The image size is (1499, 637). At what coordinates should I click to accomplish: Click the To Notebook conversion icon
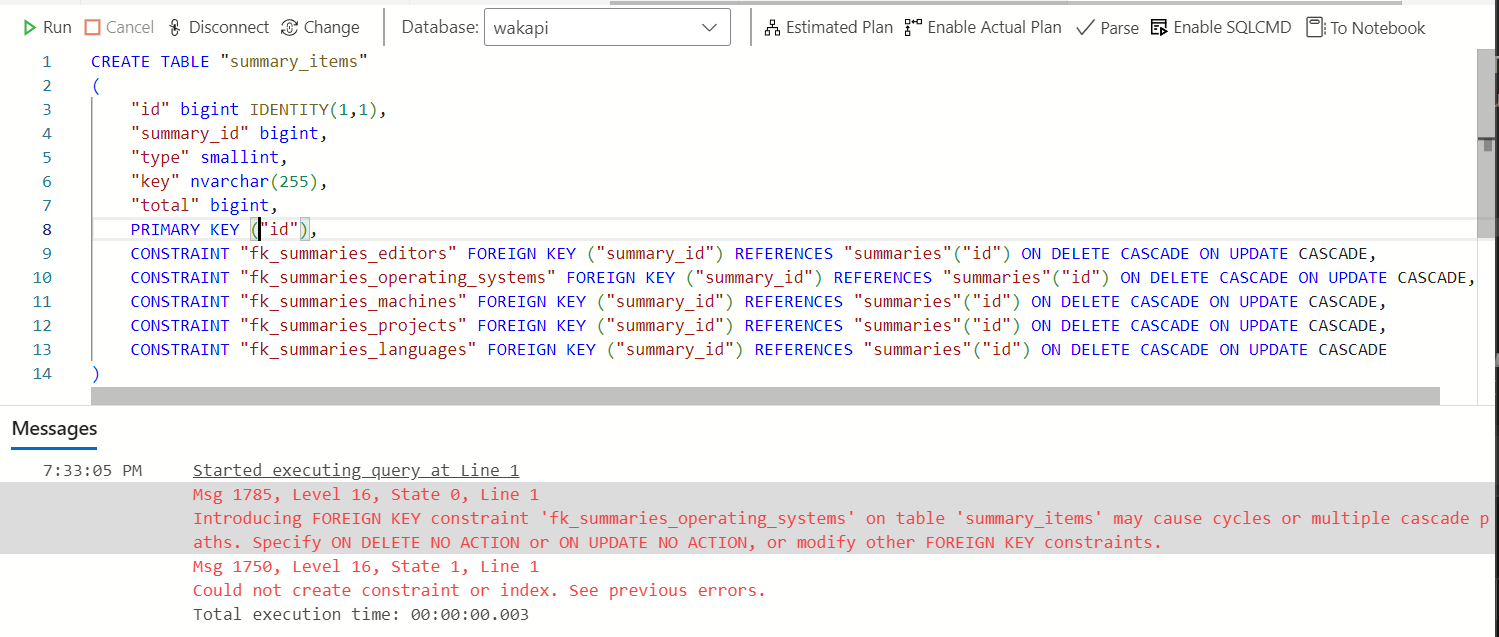pos(1315,27)
